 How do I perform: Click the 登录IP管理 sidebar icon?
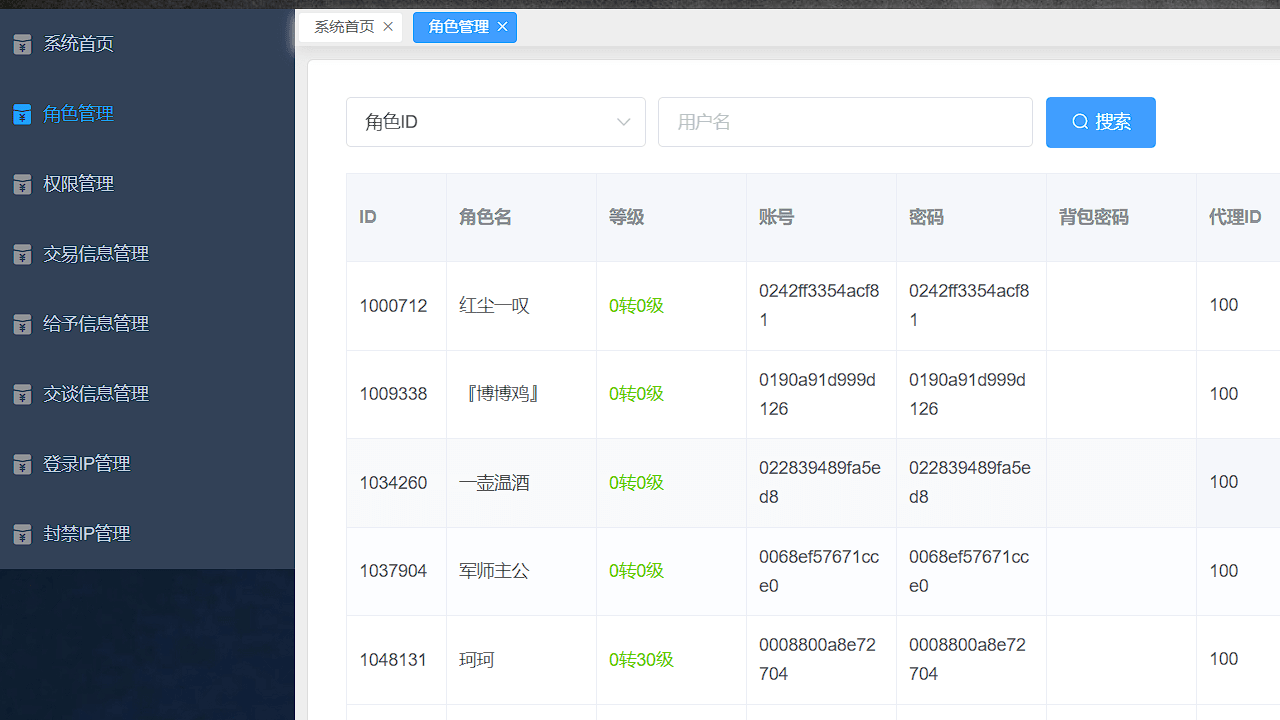coord(22,464)
